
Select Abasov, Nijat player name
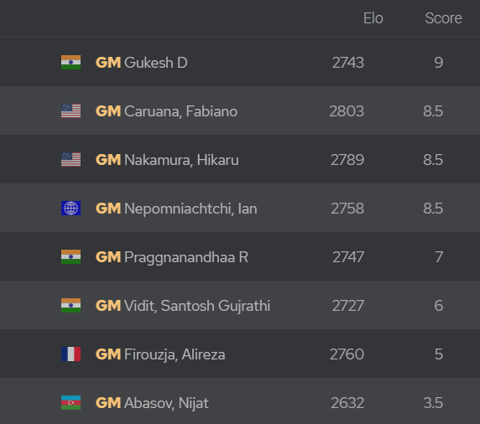point(166,403)
